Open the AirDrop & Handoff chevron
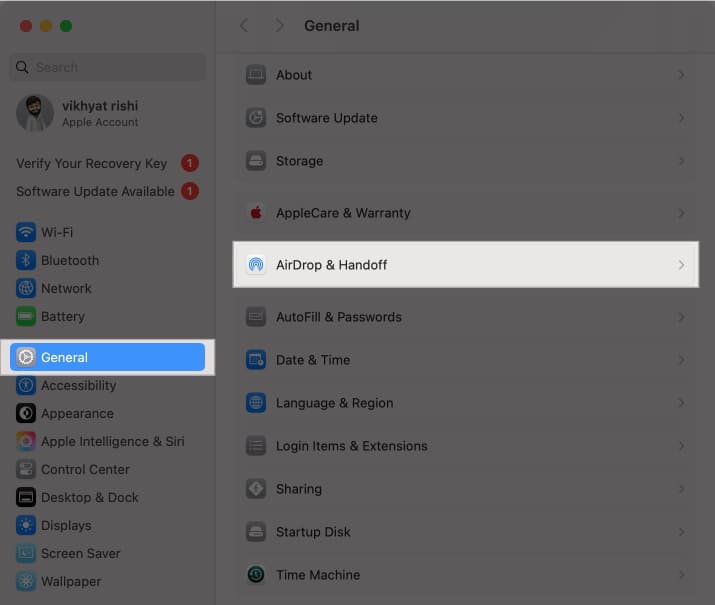 click(681, 264)
